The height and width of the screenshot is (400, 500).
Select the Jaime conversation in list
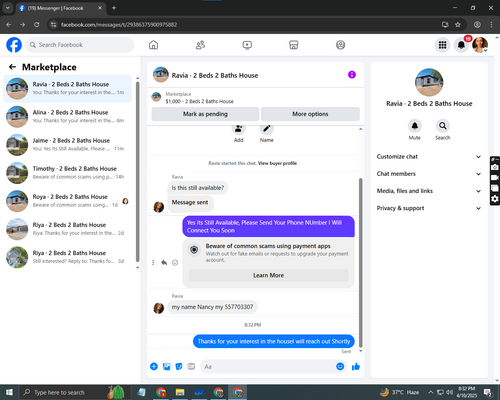point(68,145)
